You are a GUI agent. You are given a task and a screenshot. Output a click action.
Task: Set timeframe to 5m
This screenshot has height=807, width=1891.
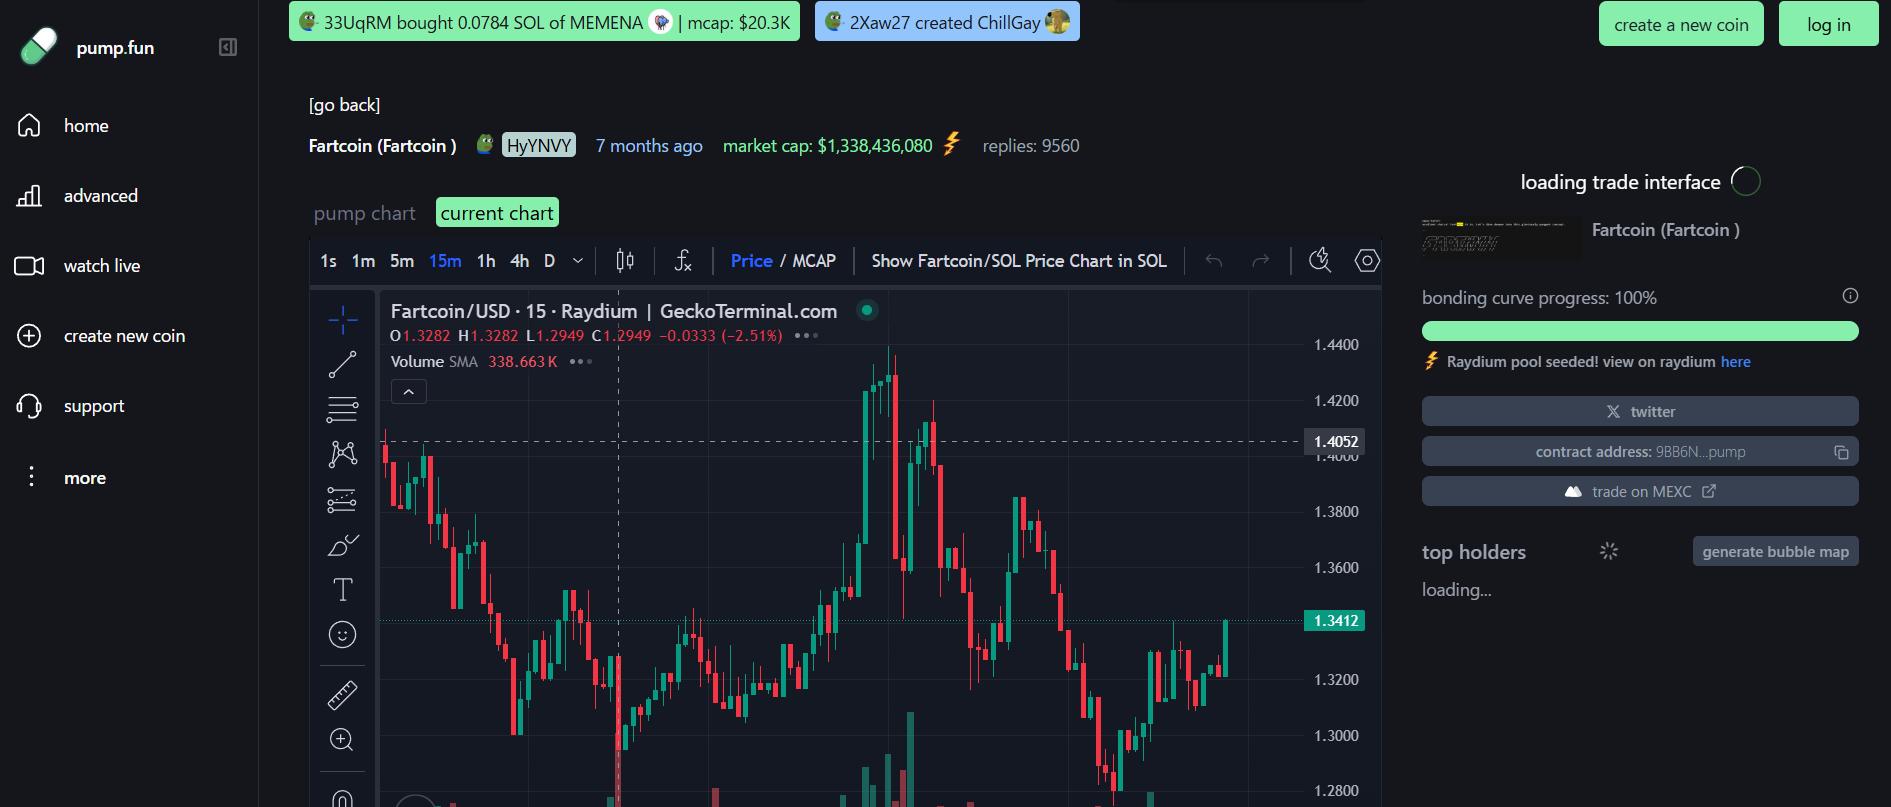[x=402, y=261]
